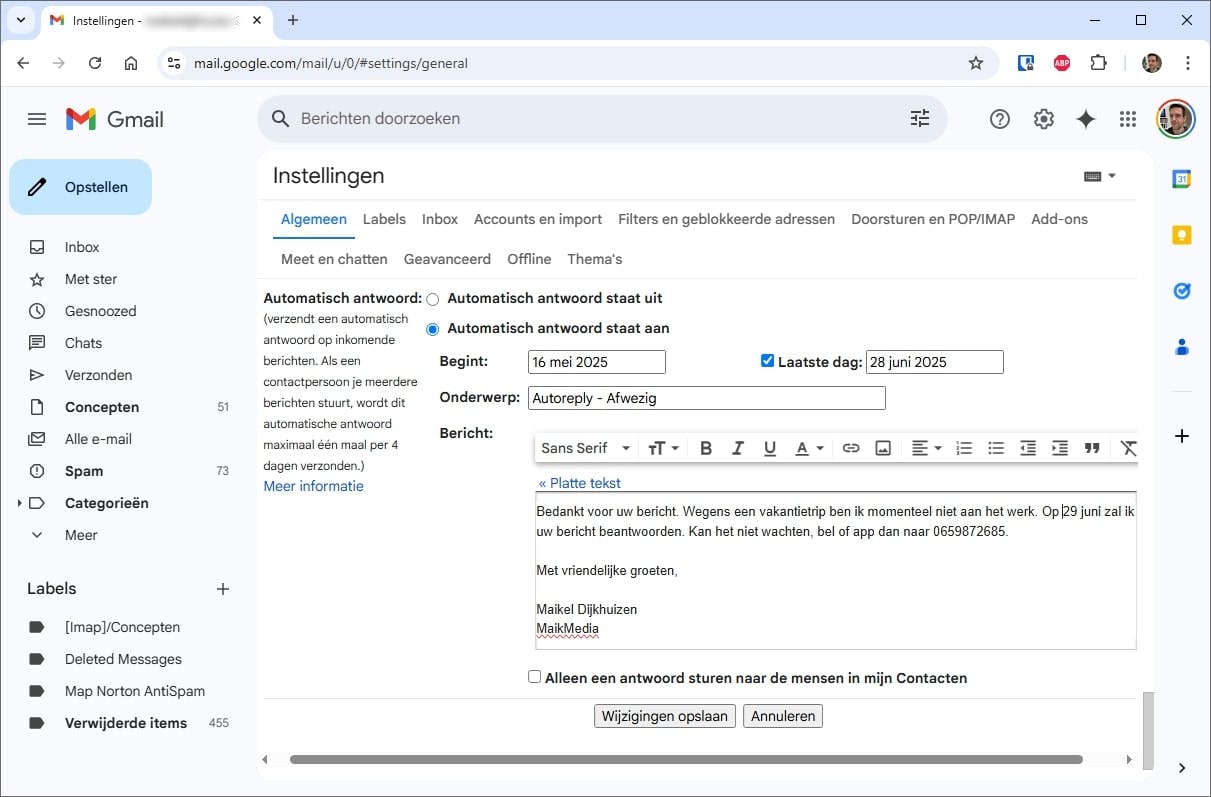Expand the Categorieën section

pyautogui.click(x=19, y=503)
